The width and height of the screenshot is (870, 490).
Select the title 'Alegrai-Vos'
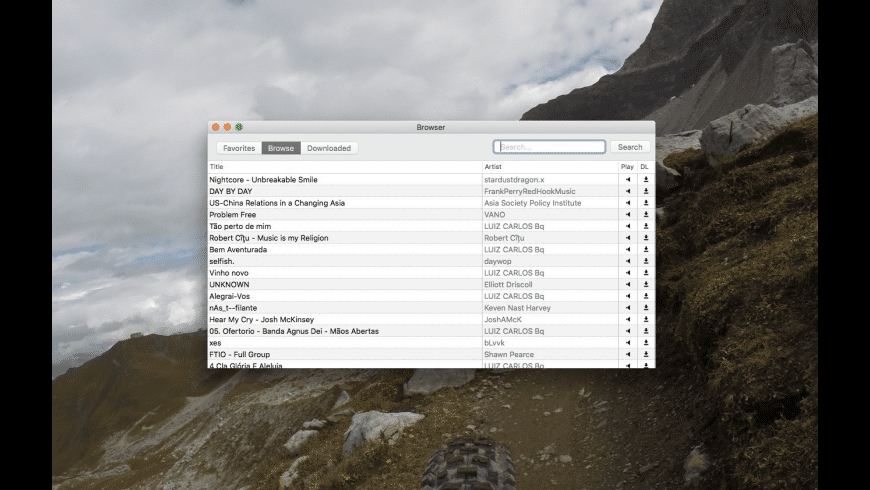point(230,296)
